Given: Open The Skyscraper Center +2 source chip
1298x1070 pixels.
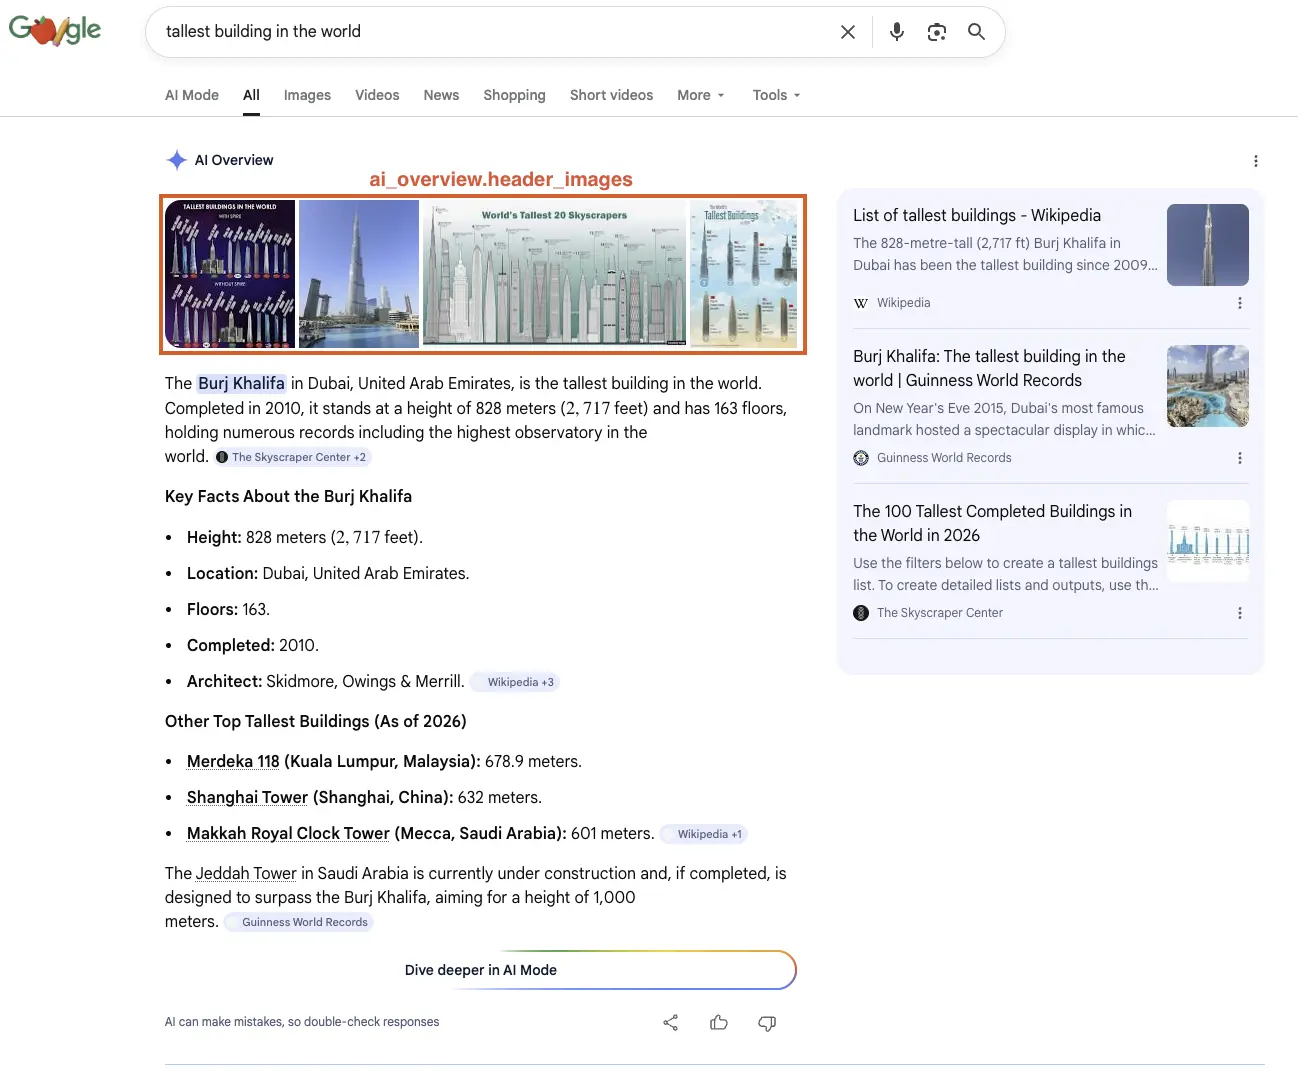Looking at the screenshot, I should [292, 457].
